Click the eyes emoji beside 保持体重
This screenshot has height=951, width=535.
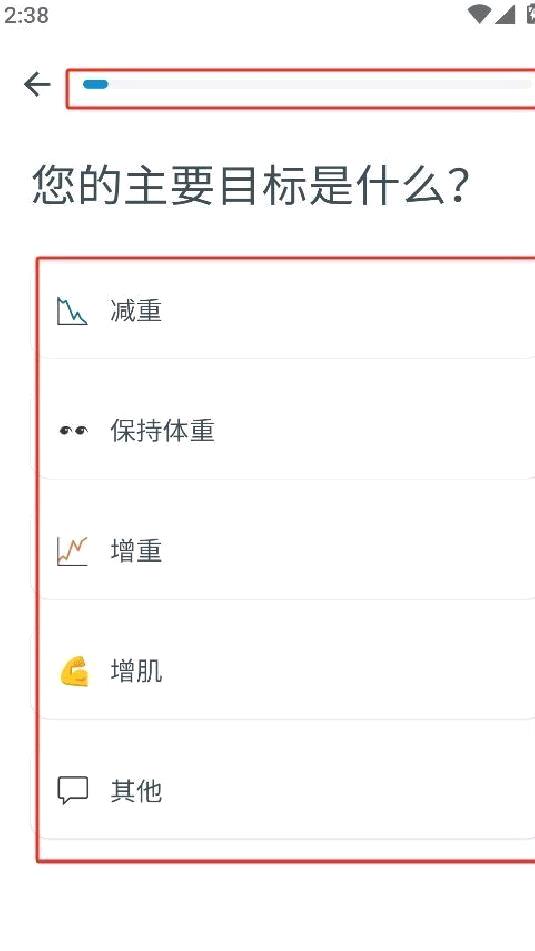(x=73, y=431)
